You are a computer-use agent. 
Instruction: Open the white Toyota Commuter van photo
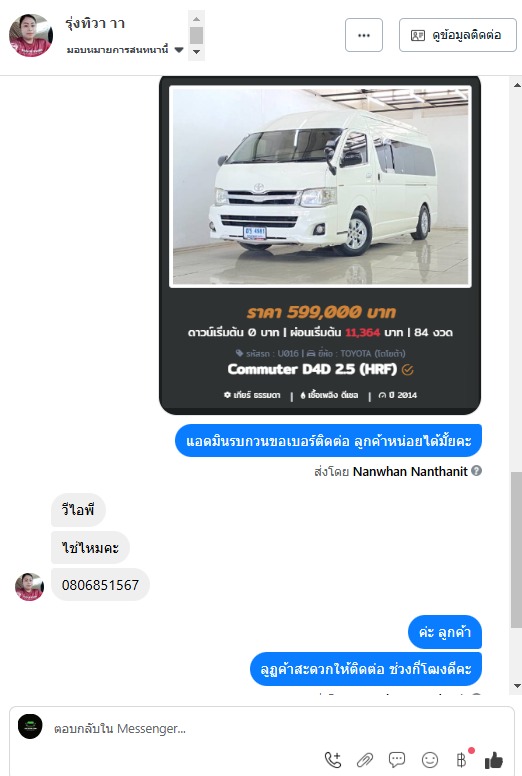320,186
